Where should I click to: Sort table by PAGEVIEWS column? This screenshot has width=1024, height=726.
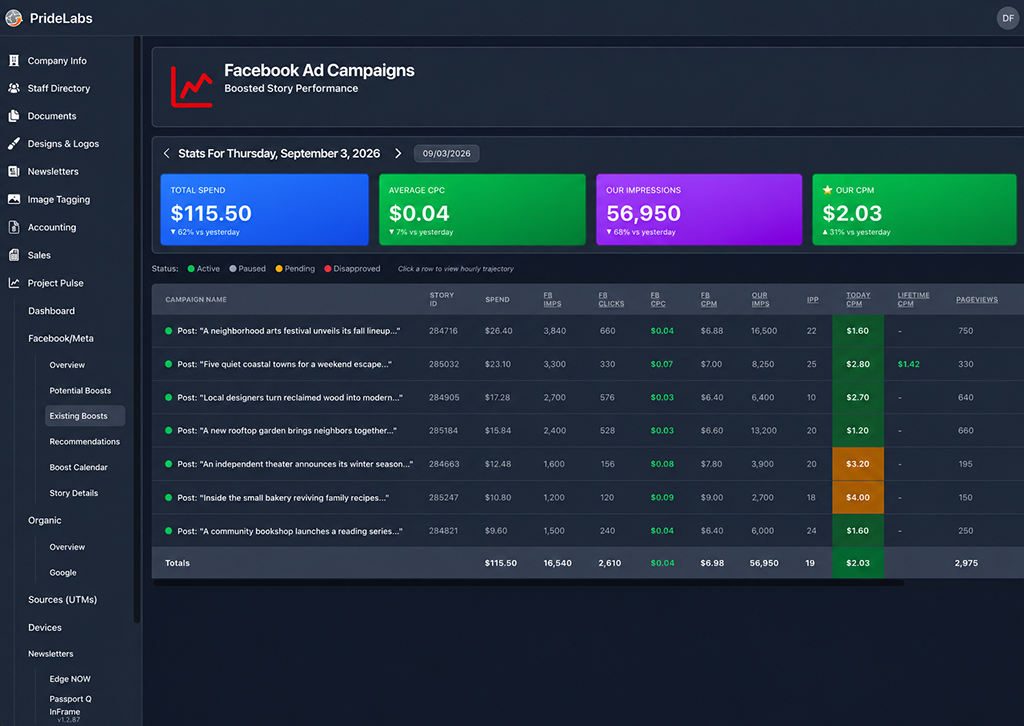(x=977, y=300)
